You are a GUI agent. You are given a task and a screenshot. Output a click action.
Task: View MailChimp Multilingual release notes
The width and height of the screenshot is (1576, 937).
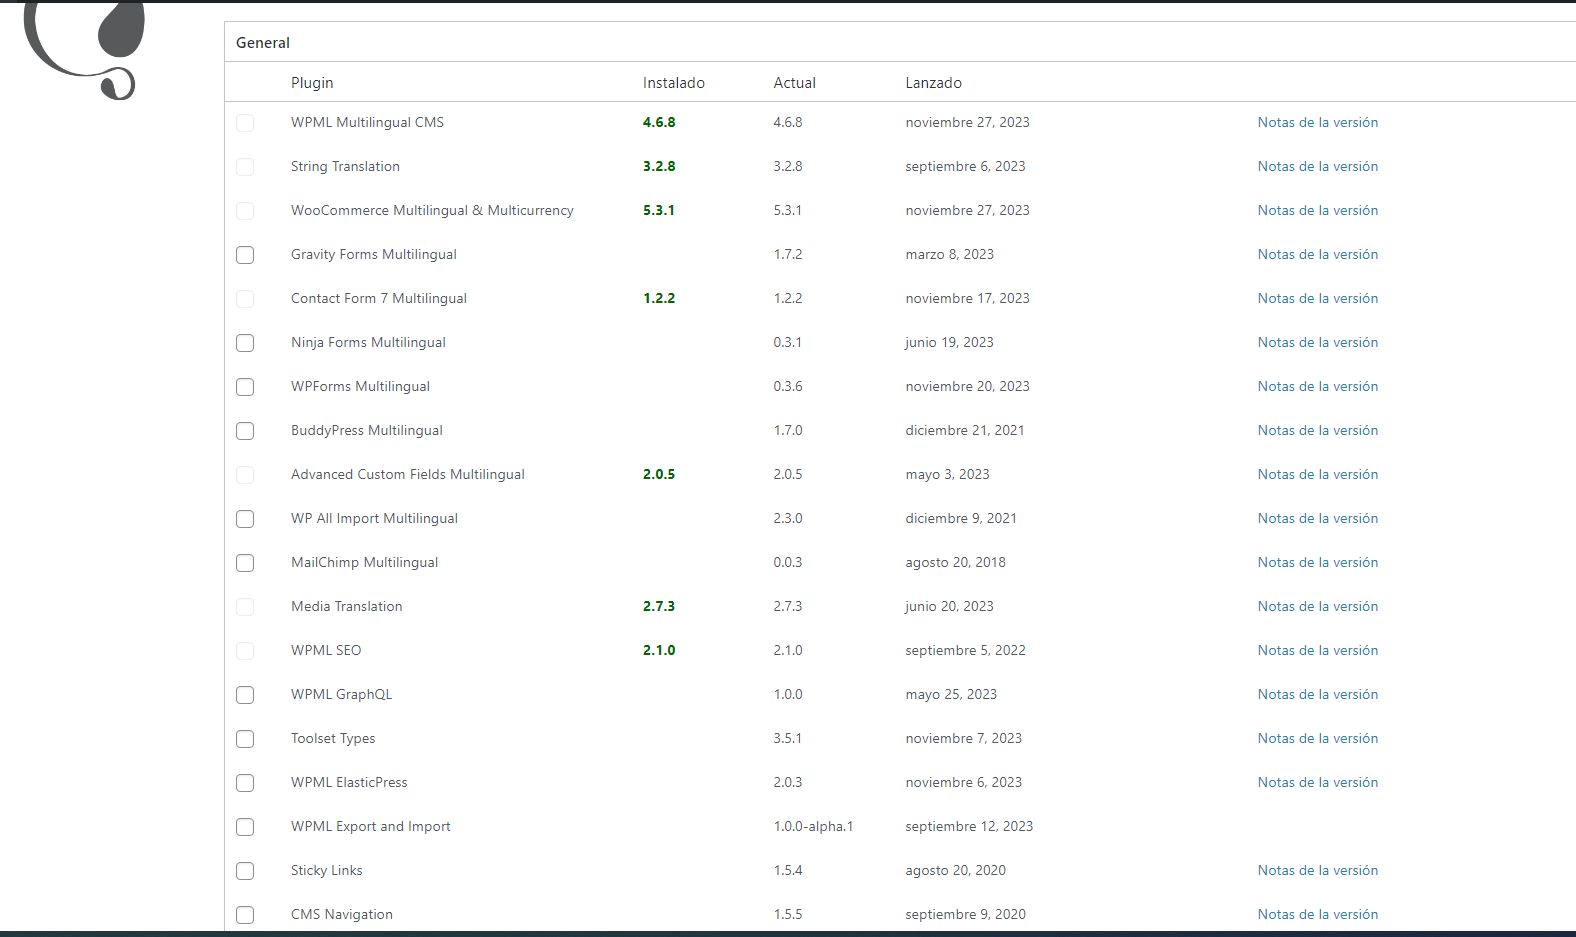coord(1318,562)
